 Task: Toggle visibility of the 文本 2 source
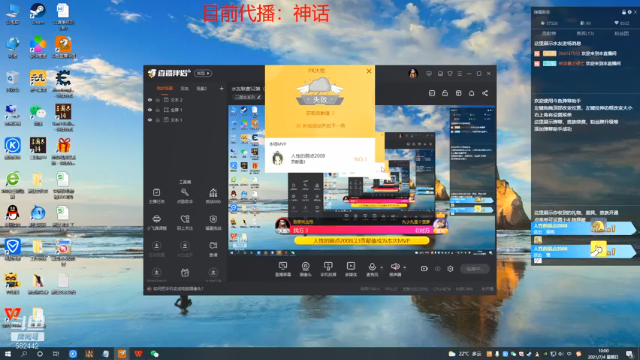150,100
